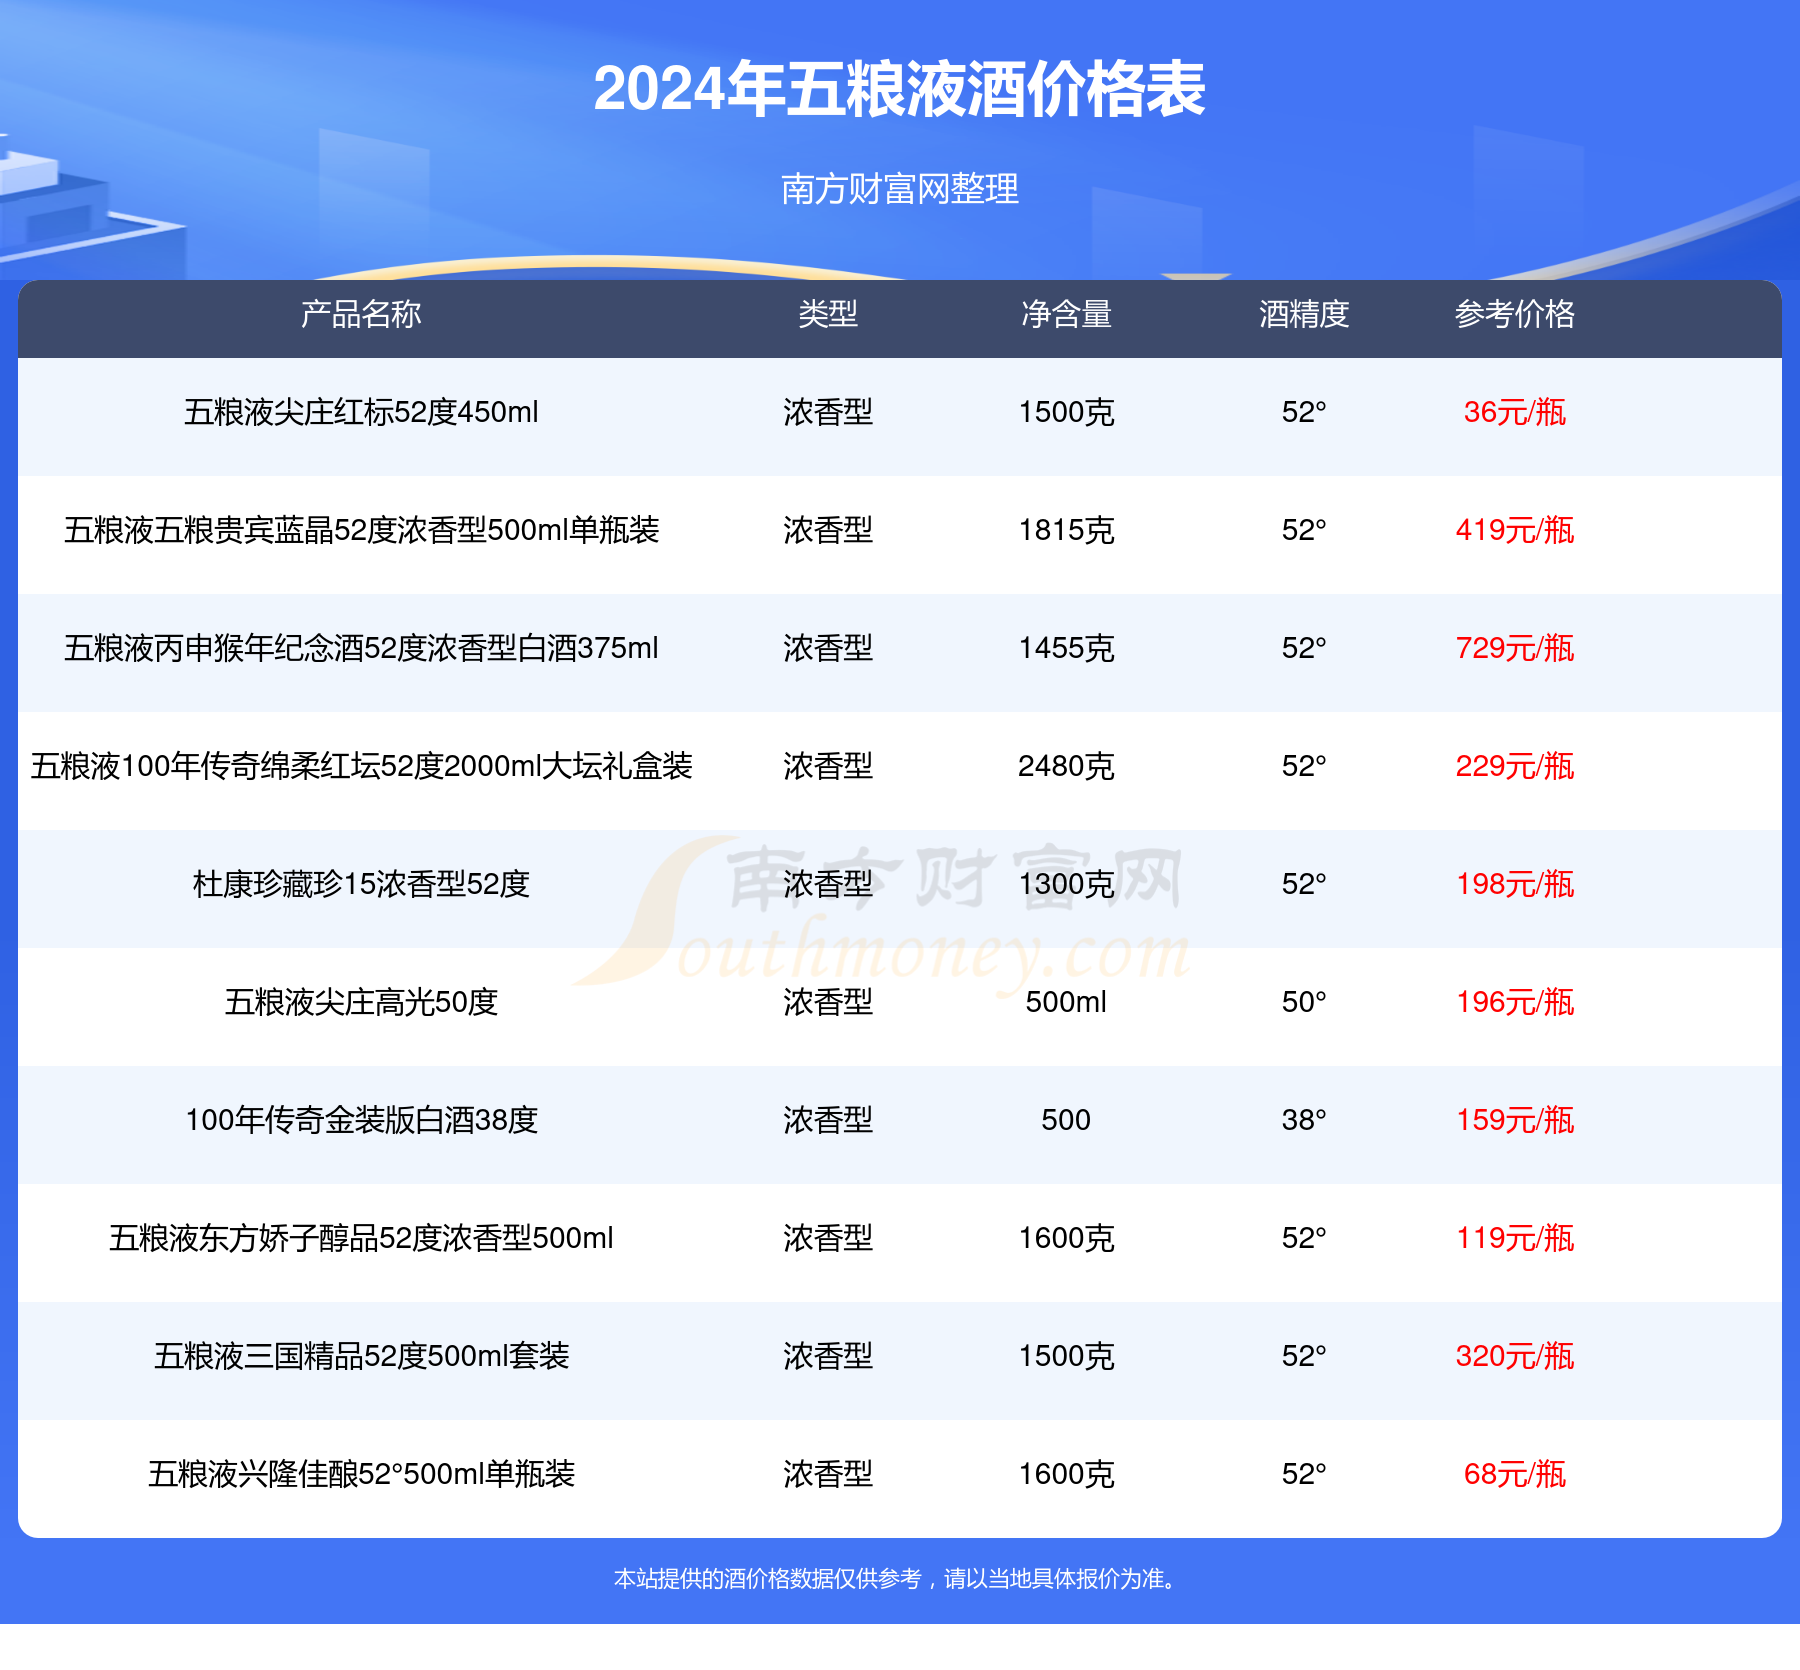Click the 50° alcohol content cell

click(1304, 1002)
